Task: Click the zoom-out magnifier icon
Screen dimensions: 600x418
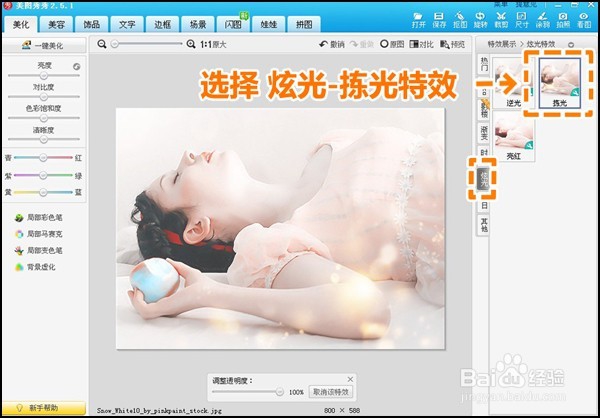Action: (101, 44)
